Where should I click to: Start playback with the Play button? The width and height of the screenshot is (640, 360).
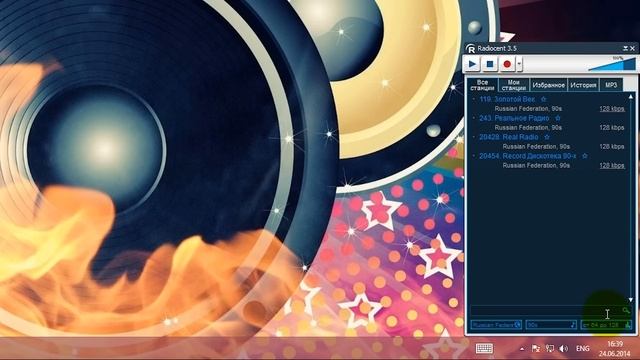point(473,64)
